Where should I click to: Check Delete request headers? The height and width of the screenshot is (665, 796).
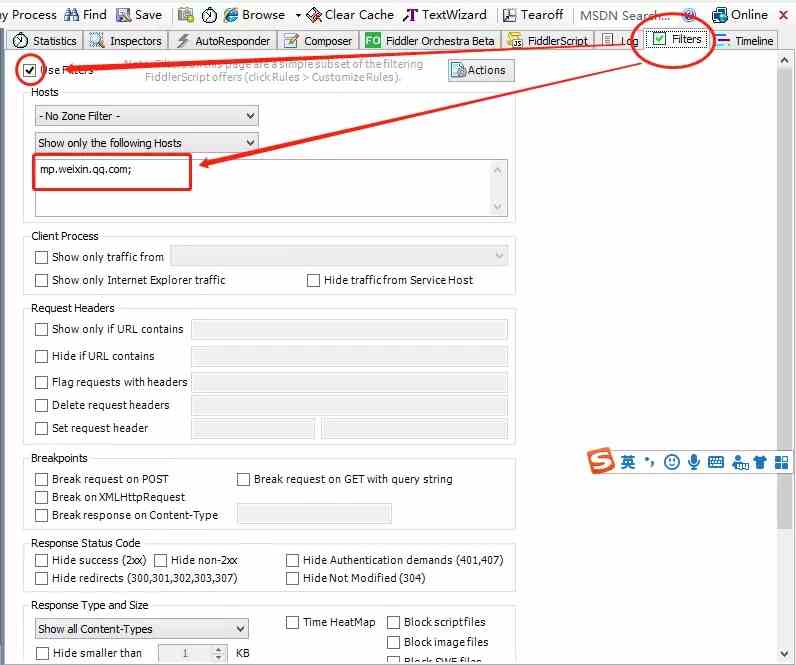(42, 405)
